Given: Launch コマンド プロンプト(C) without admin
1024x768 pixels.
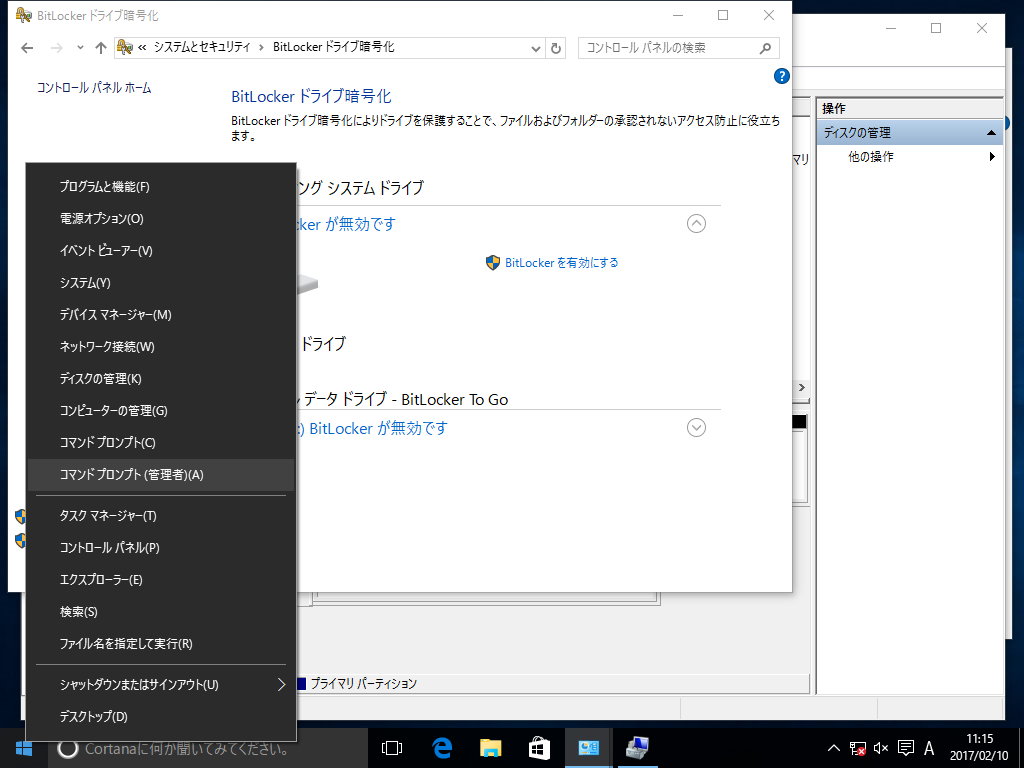Looking at the screenshot, I should 161,443.
